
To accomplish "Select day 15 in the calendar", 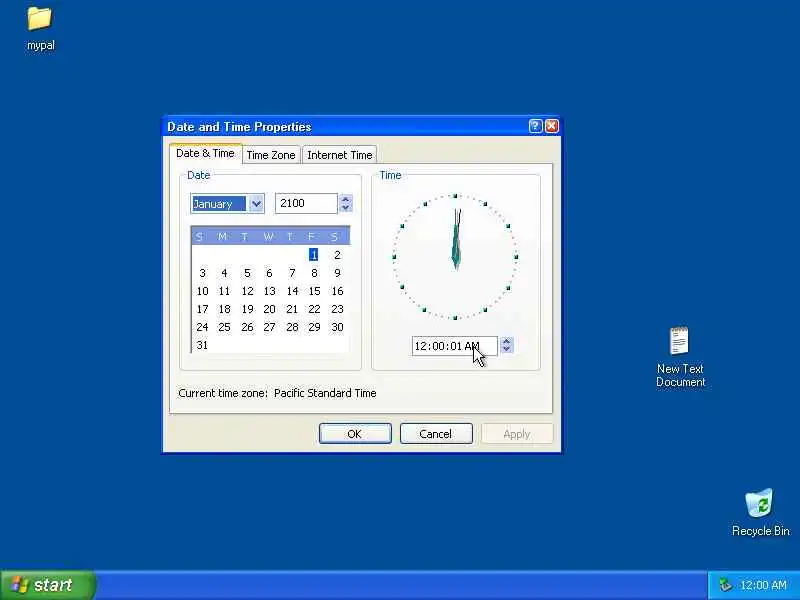I will point(314,291).
